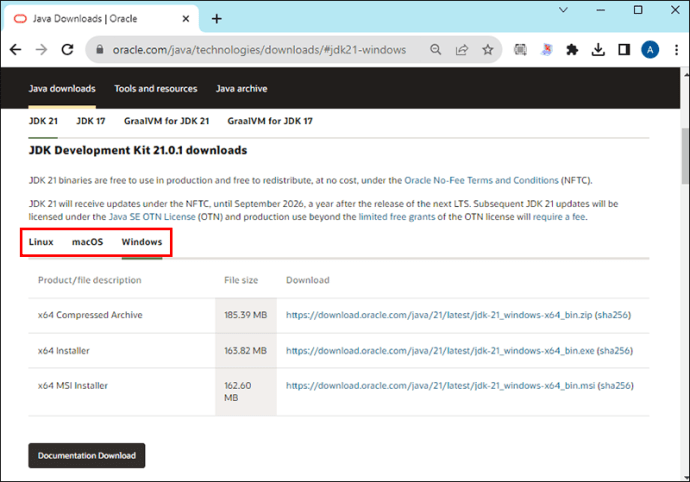Download the windows-x64_bin.exe installer link

[440, 351]
